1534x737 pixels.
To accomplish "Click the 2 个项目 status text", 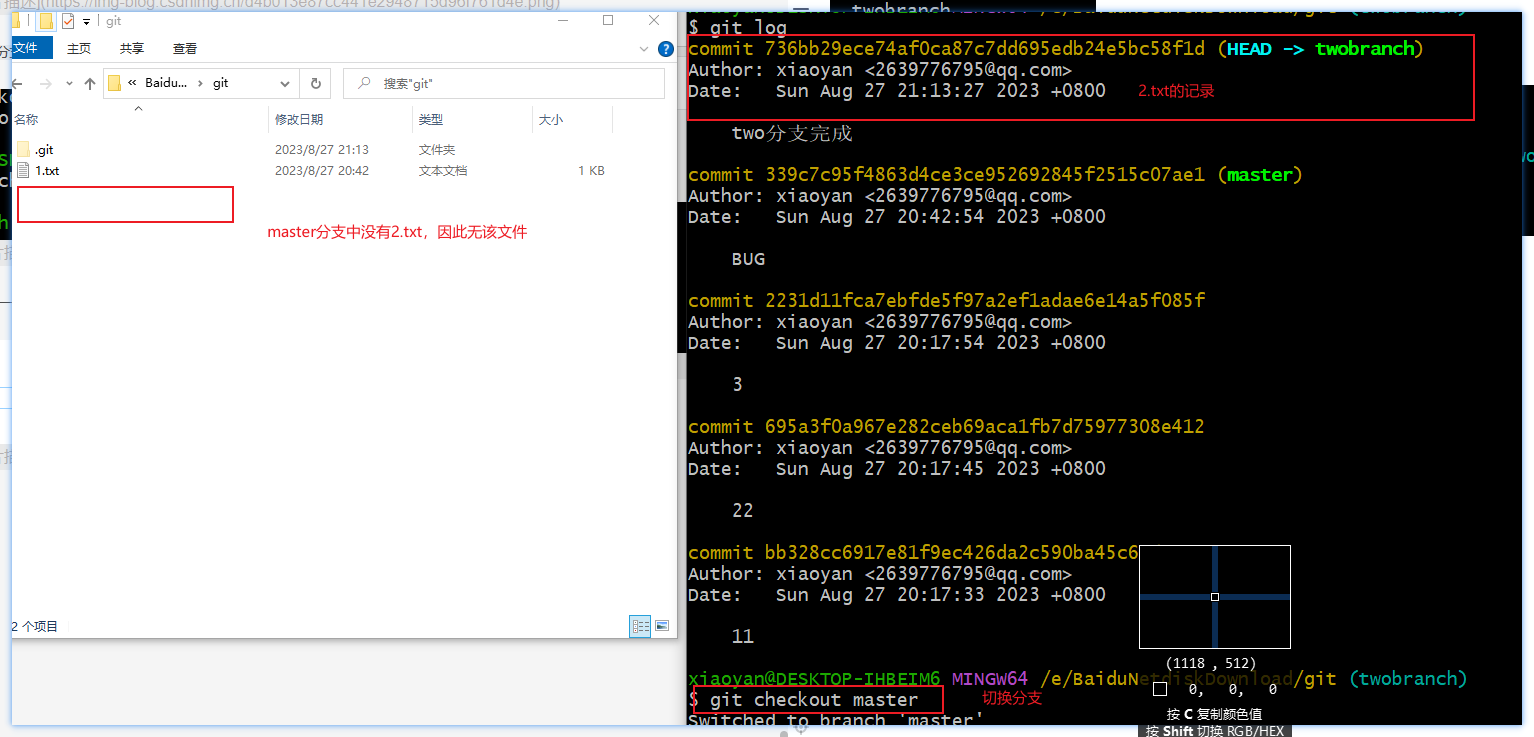I will 35,627.
